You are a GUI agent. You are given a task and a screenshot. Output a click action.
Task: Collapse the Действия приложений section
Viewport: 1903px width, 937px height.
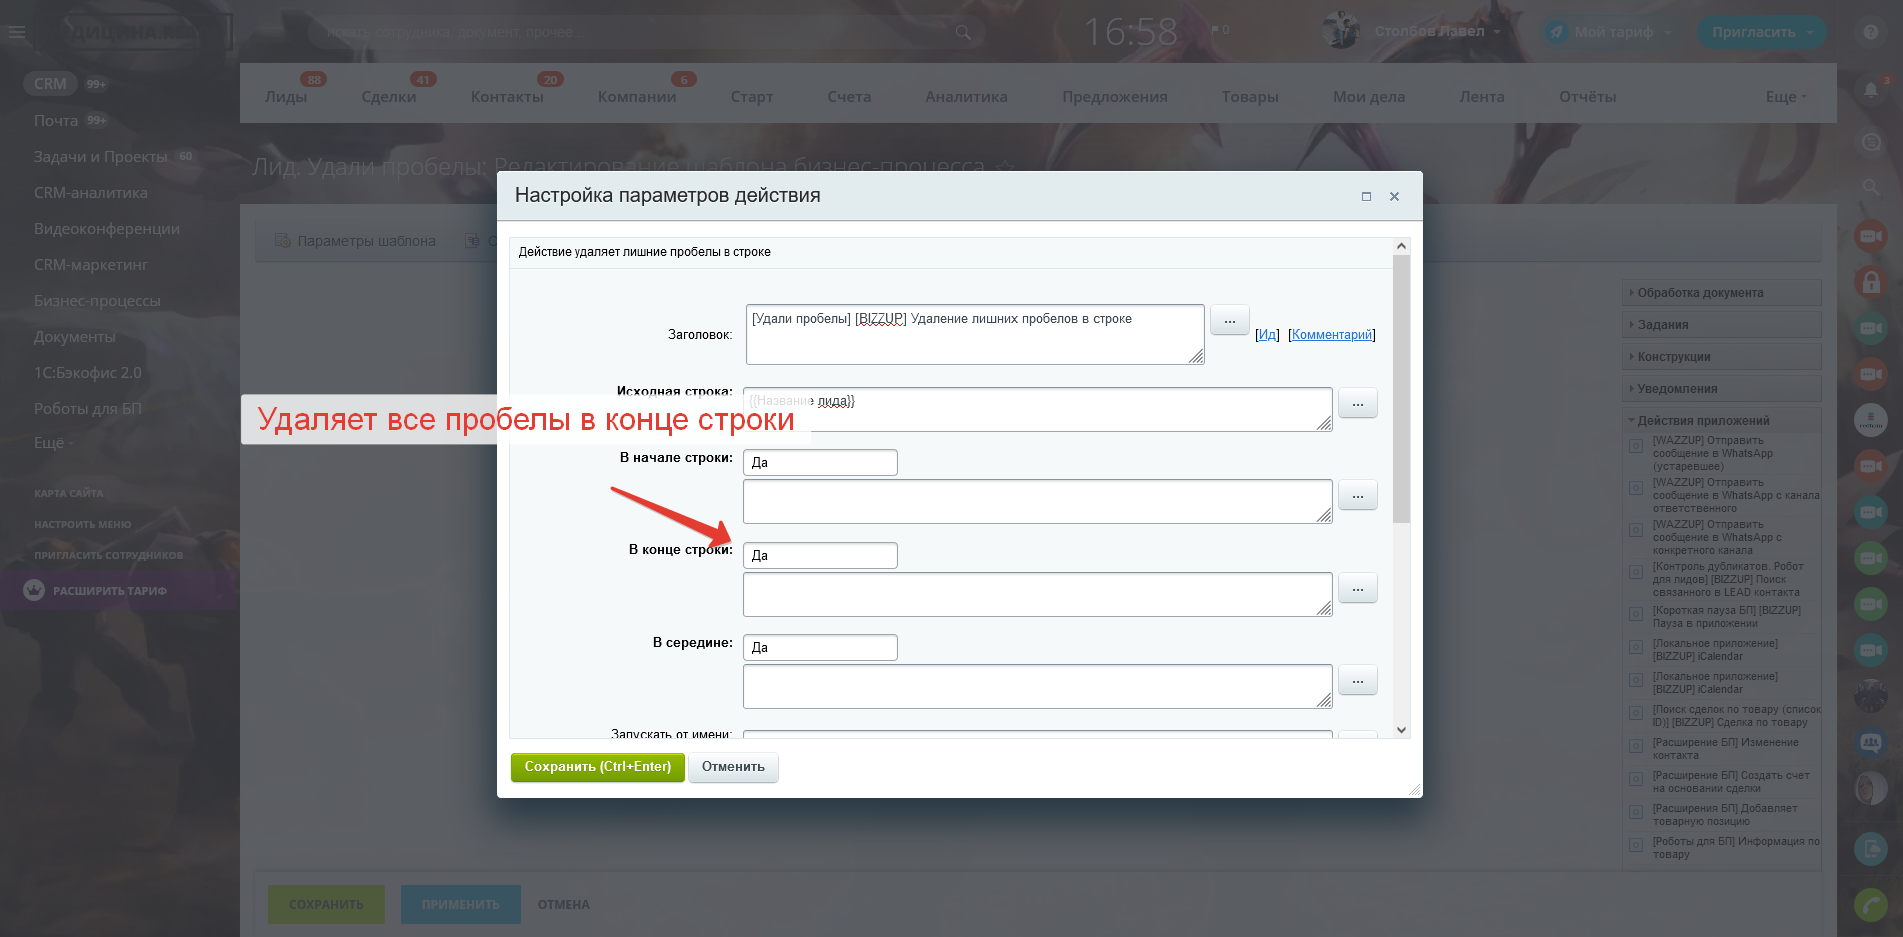1721,421
